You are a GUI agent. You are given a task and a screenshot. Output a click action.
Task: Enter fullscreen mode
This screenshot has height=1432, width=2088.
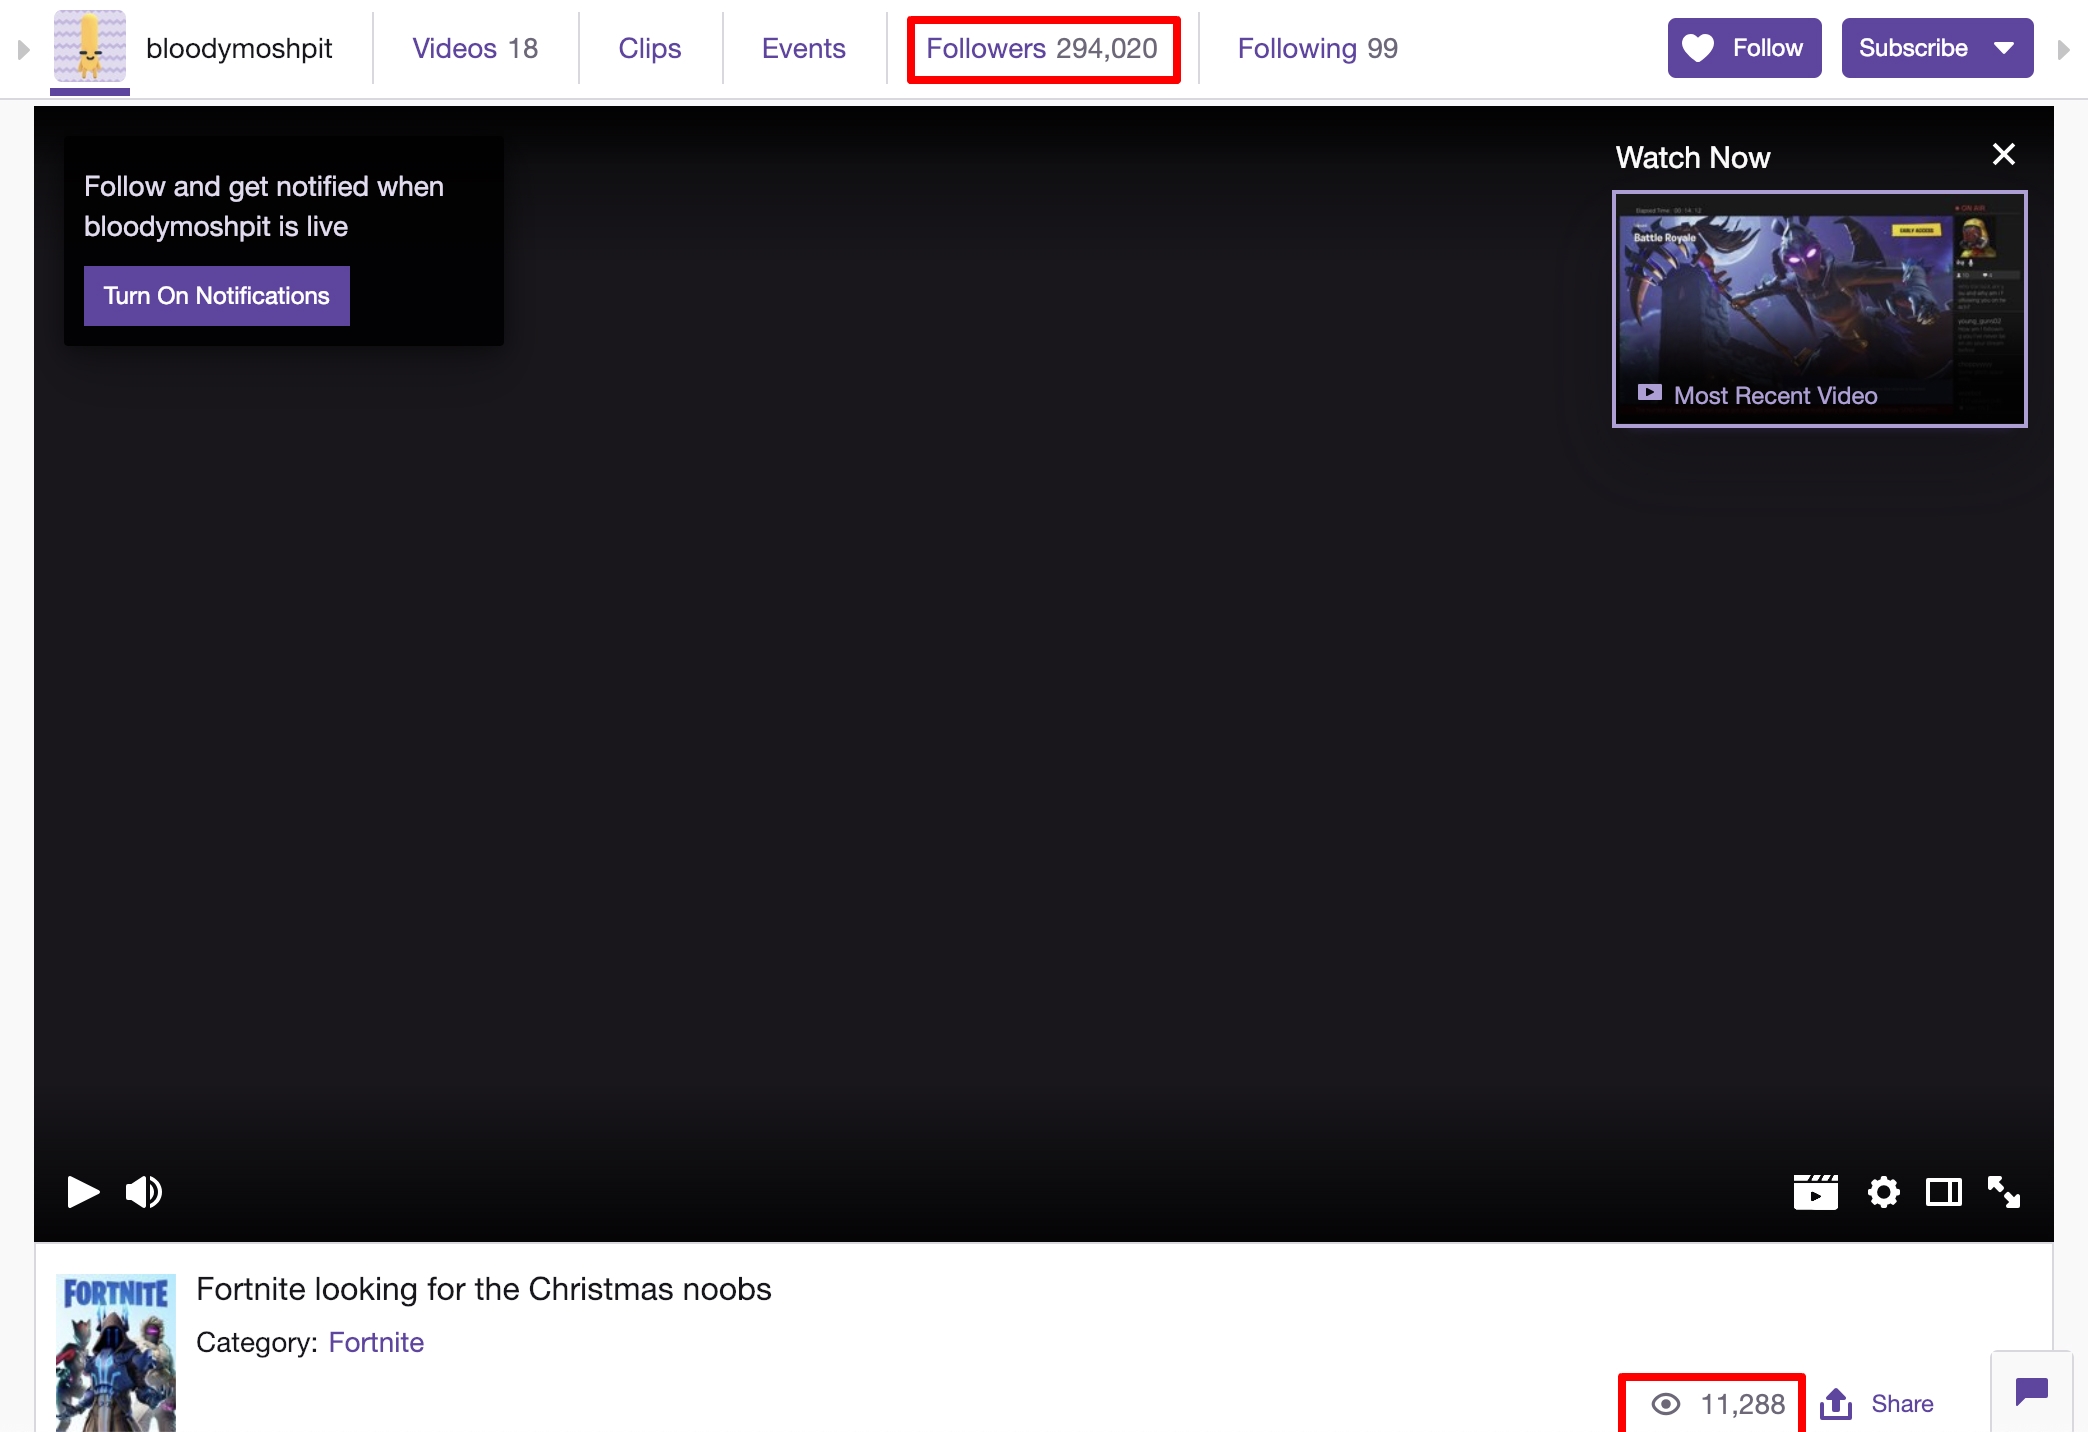click(x=2004, y=1192)
